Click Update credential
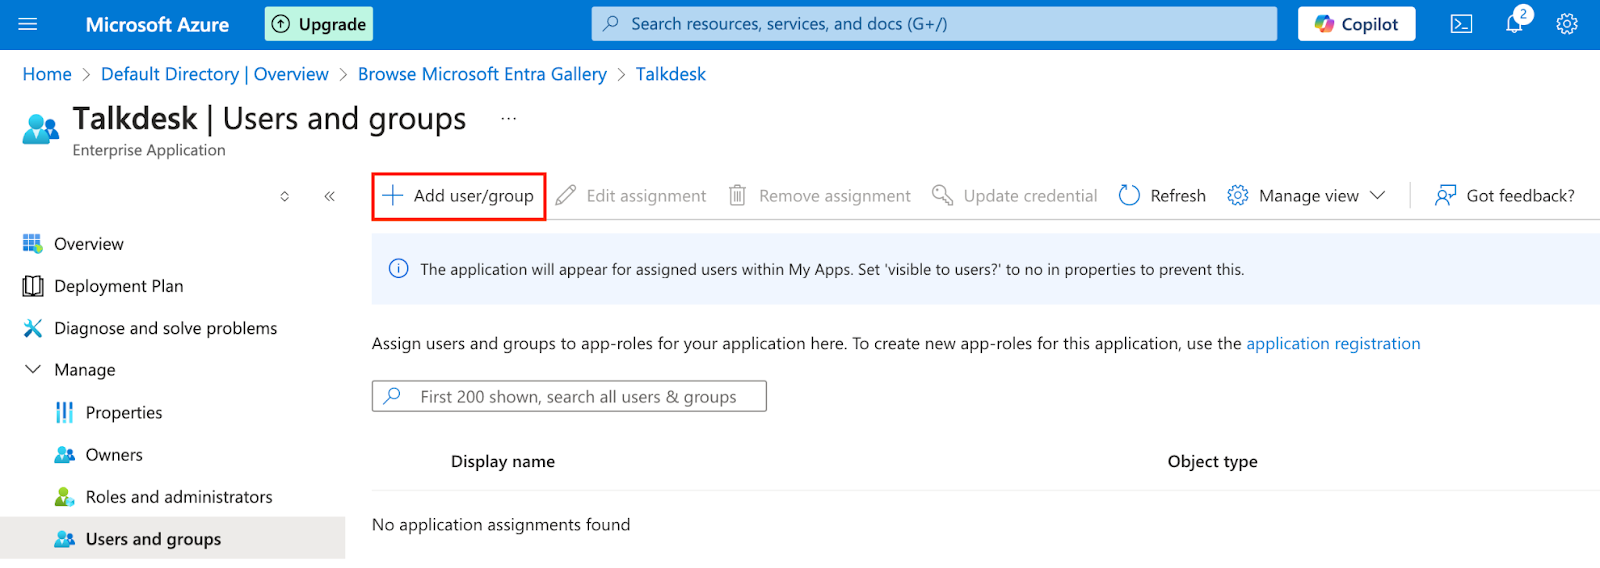This screenshot has height=568, width=1600. (x=1015, y=196)
